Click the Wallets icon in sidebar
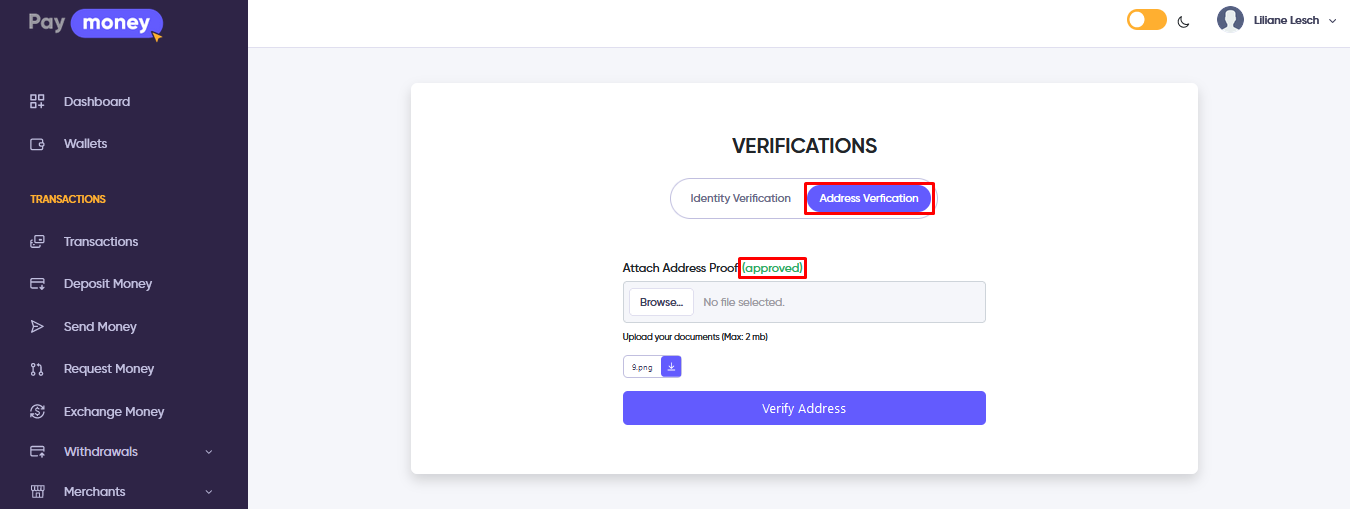This screenshot has width=1350, height=509. (x=38, y=144)
